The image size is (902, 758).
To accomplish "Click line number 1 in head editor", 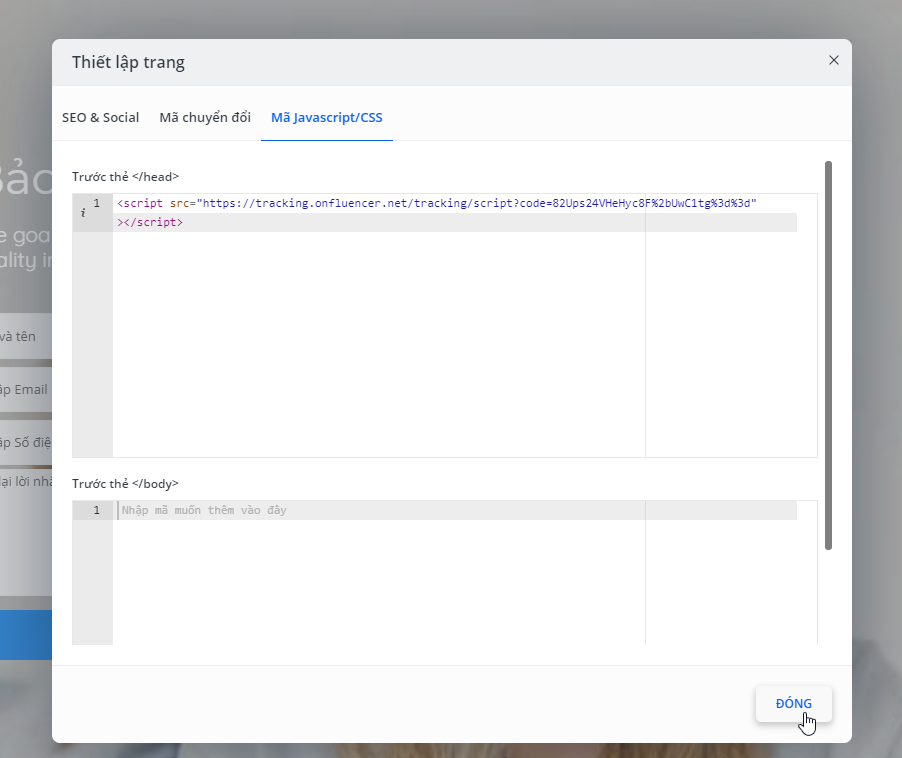I will click(x=97, y=203).
